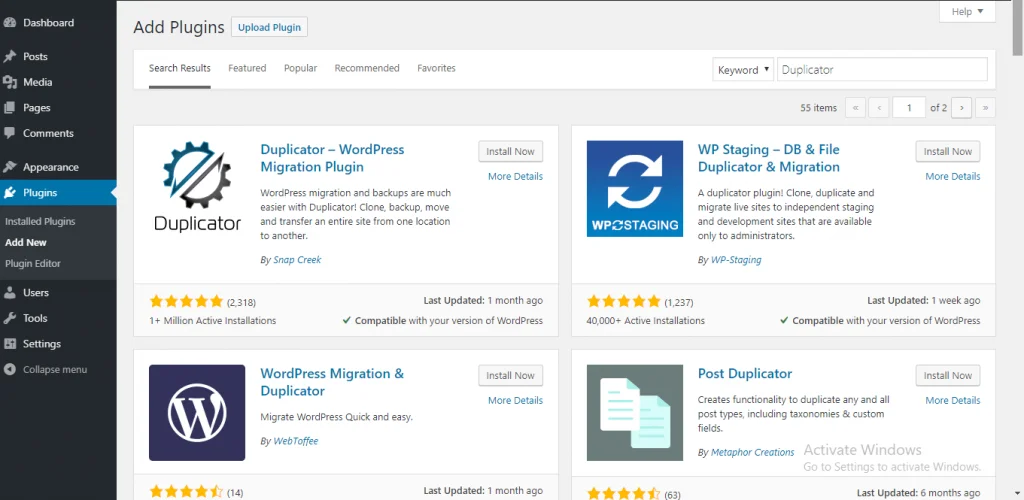The width and height of the screenshot is (1024, 500).
Task: Click the Appearance brush icon
Action: [10, 167]
